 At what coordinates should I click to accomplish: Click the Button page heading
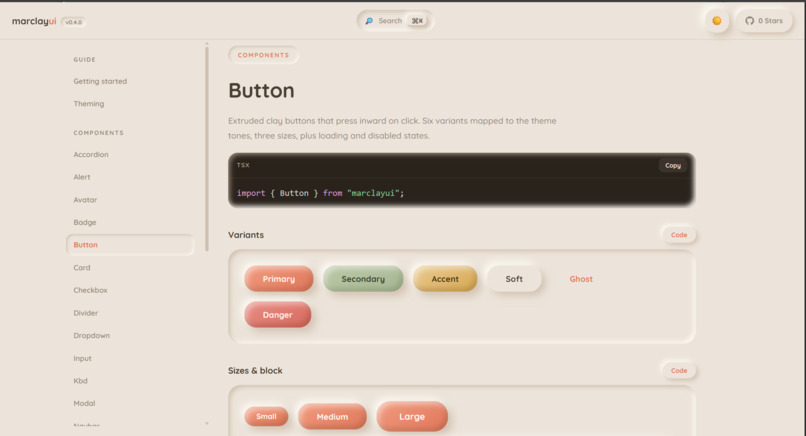point(262,90)
